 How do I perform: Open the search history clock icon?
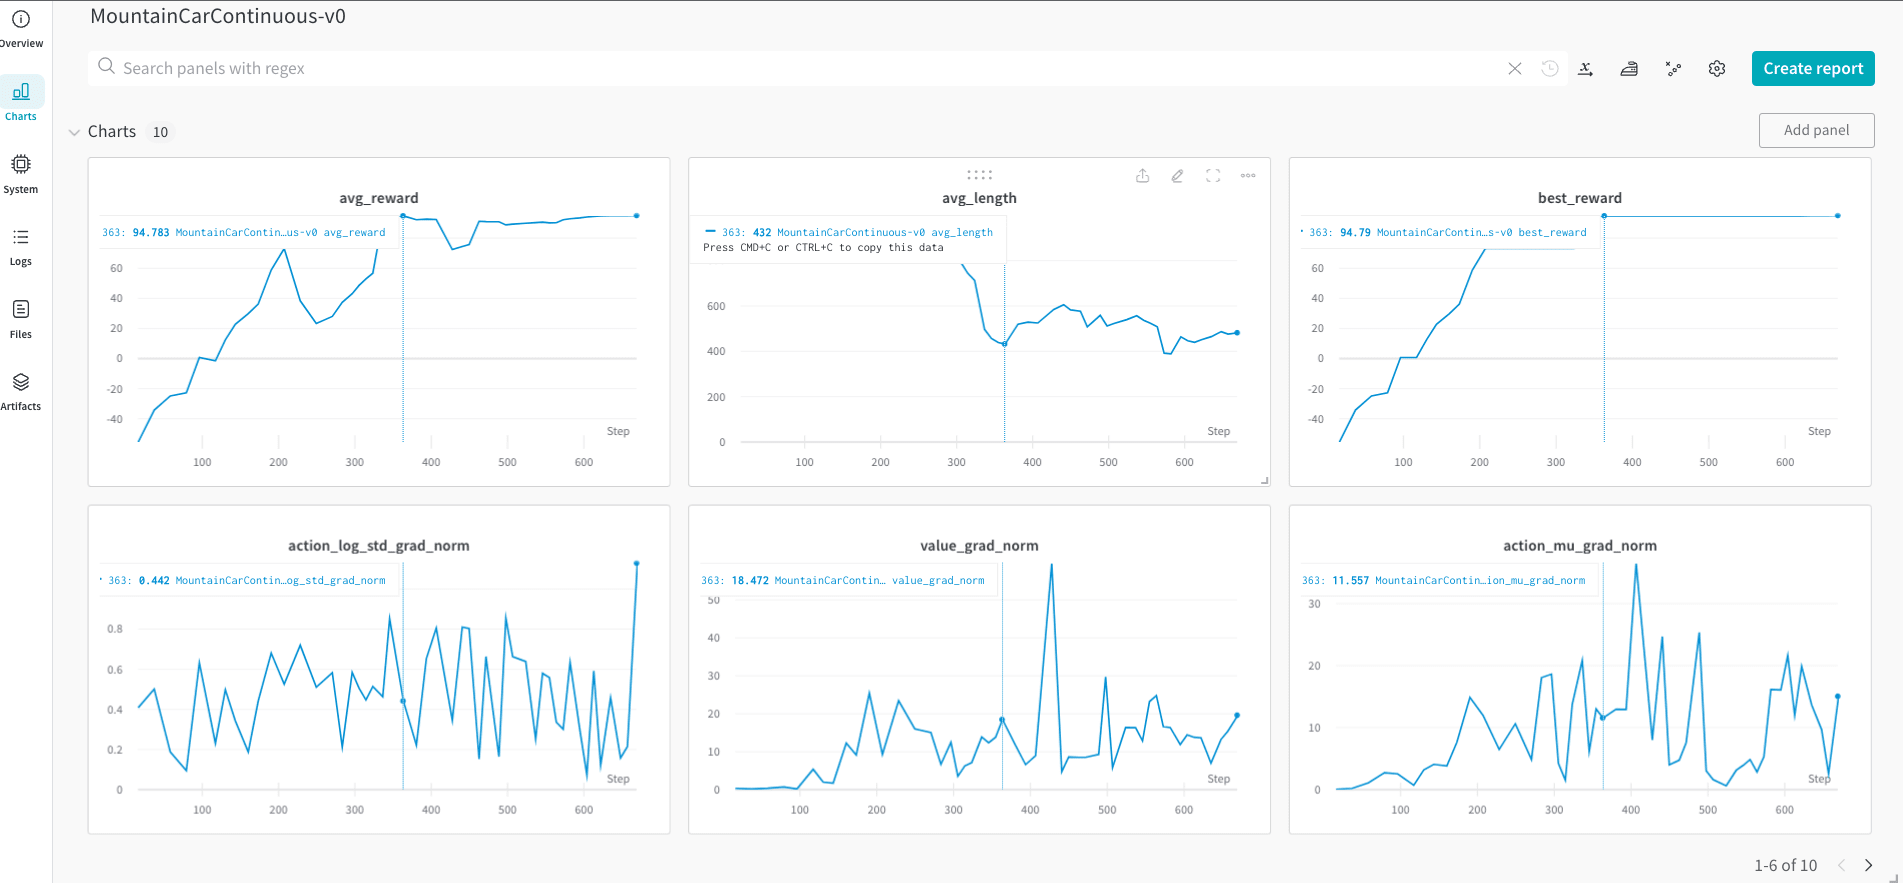coord(1550,68)
